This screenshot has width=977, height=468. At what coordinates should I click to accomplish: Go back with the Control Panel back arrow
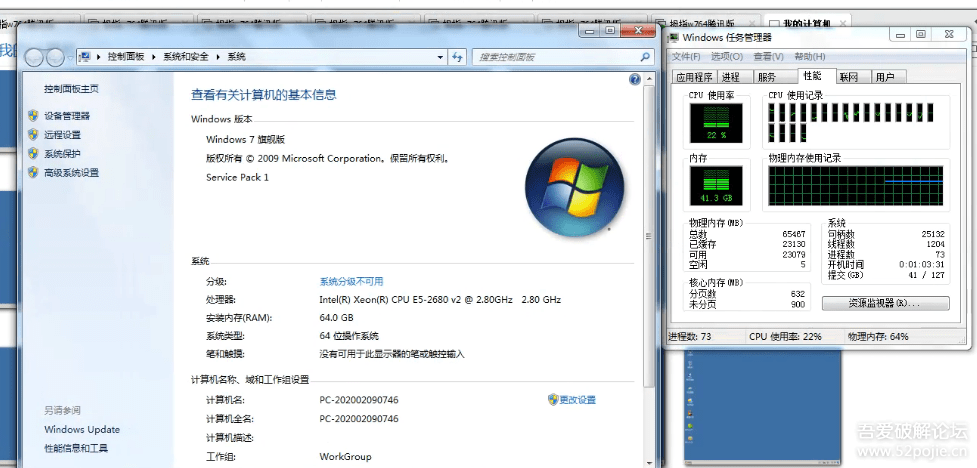point(34,57)
